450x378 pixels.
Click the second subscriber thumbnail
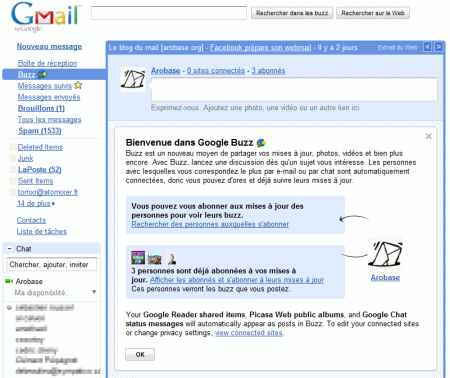tap(155, 258)
